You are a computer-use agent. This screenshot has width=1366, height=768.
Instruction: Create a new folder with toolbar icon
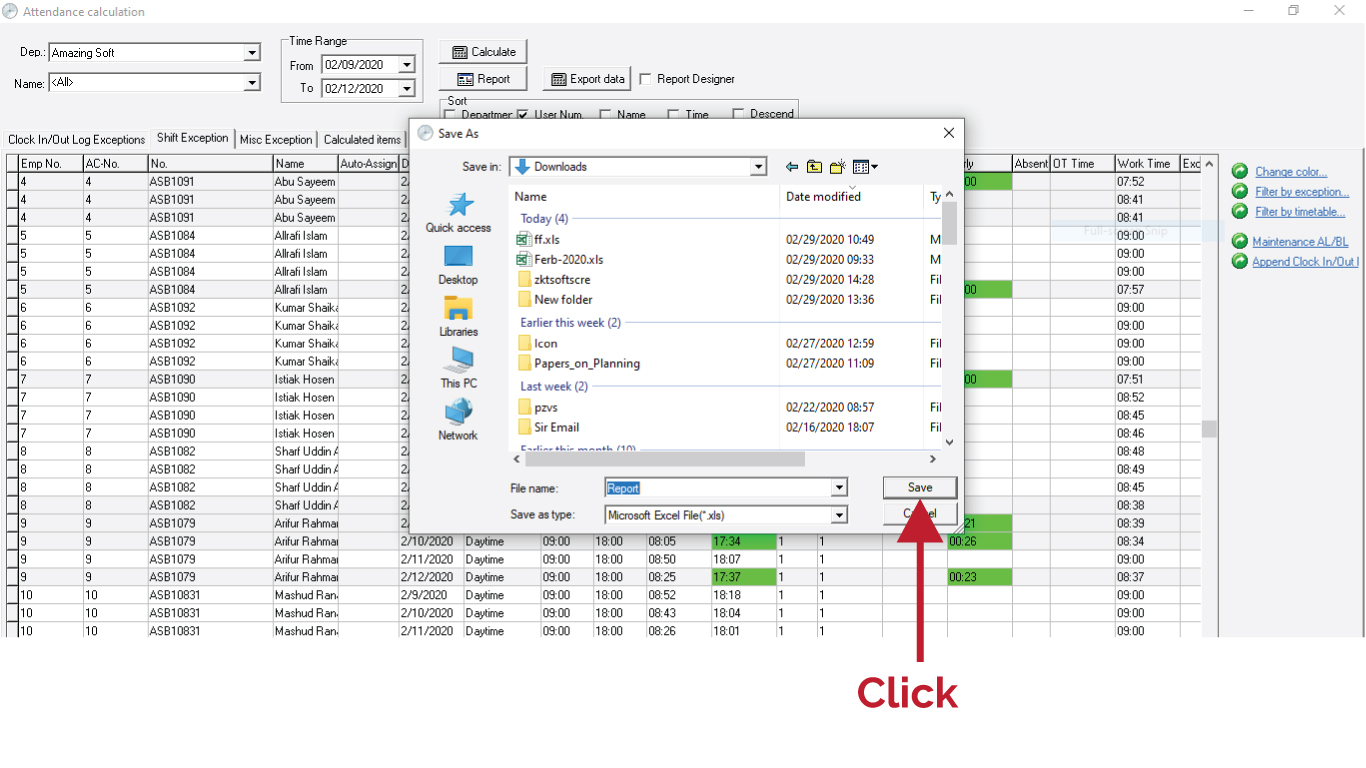click(838, 167)
